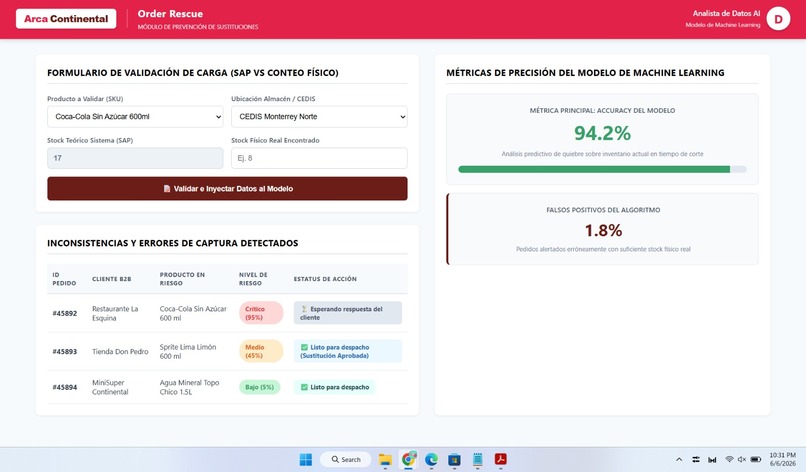Click client Tienda Don Pedro

click(120, 352)
